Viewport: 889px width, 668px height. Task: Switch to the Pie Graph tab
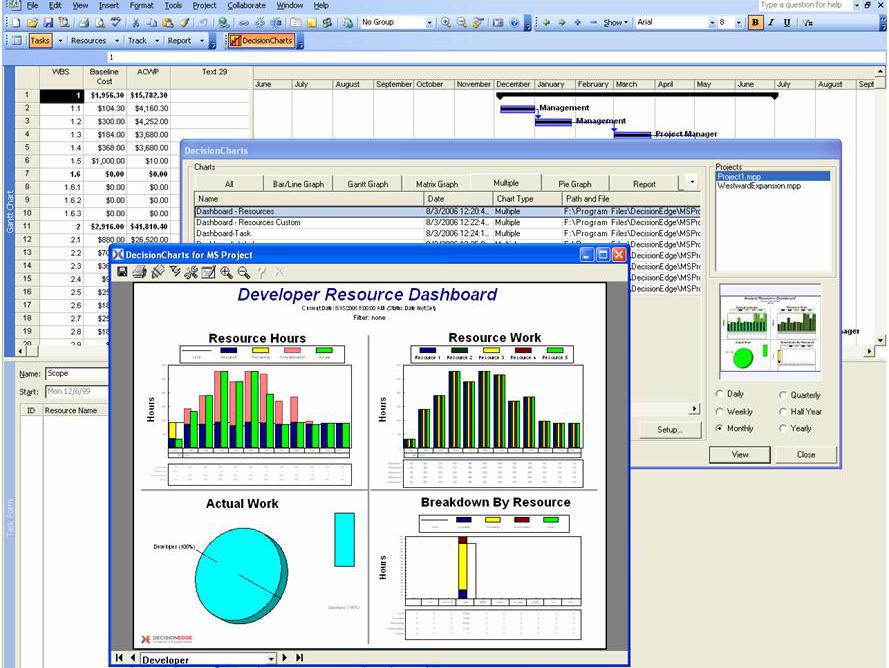tap(575, 184)
